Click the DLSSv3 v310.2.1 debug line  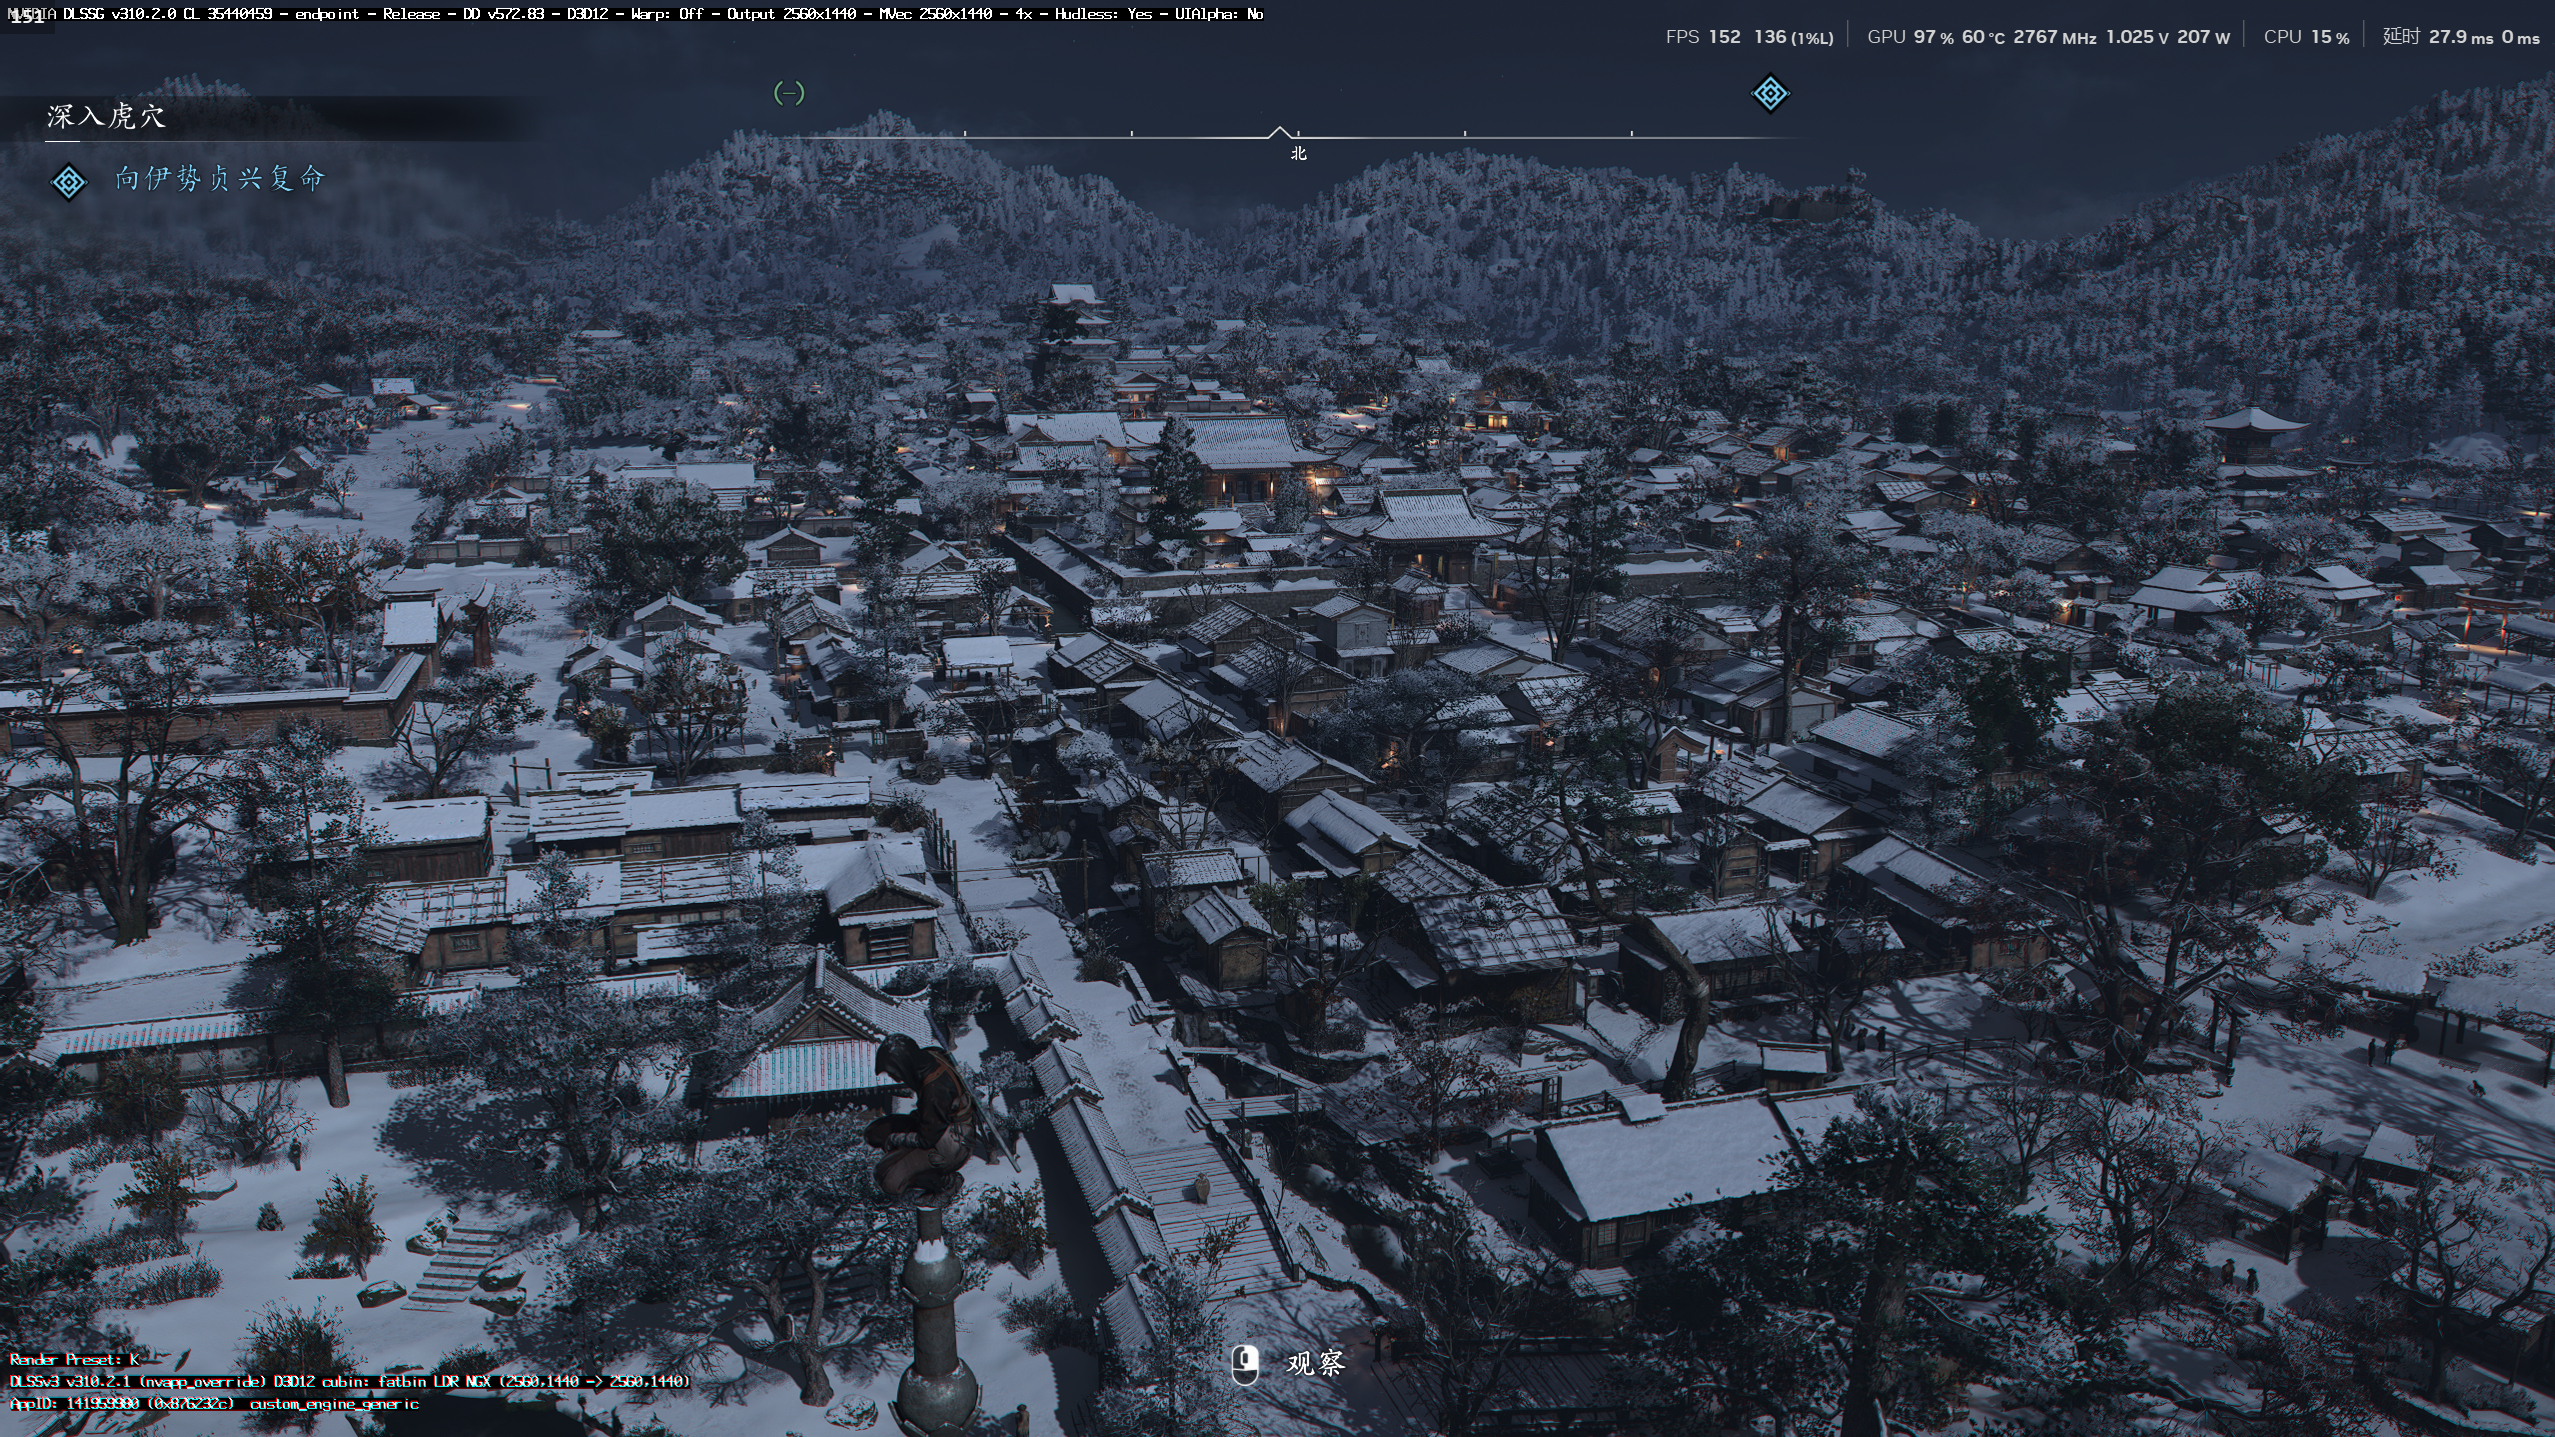click(x=350, y=1381)
